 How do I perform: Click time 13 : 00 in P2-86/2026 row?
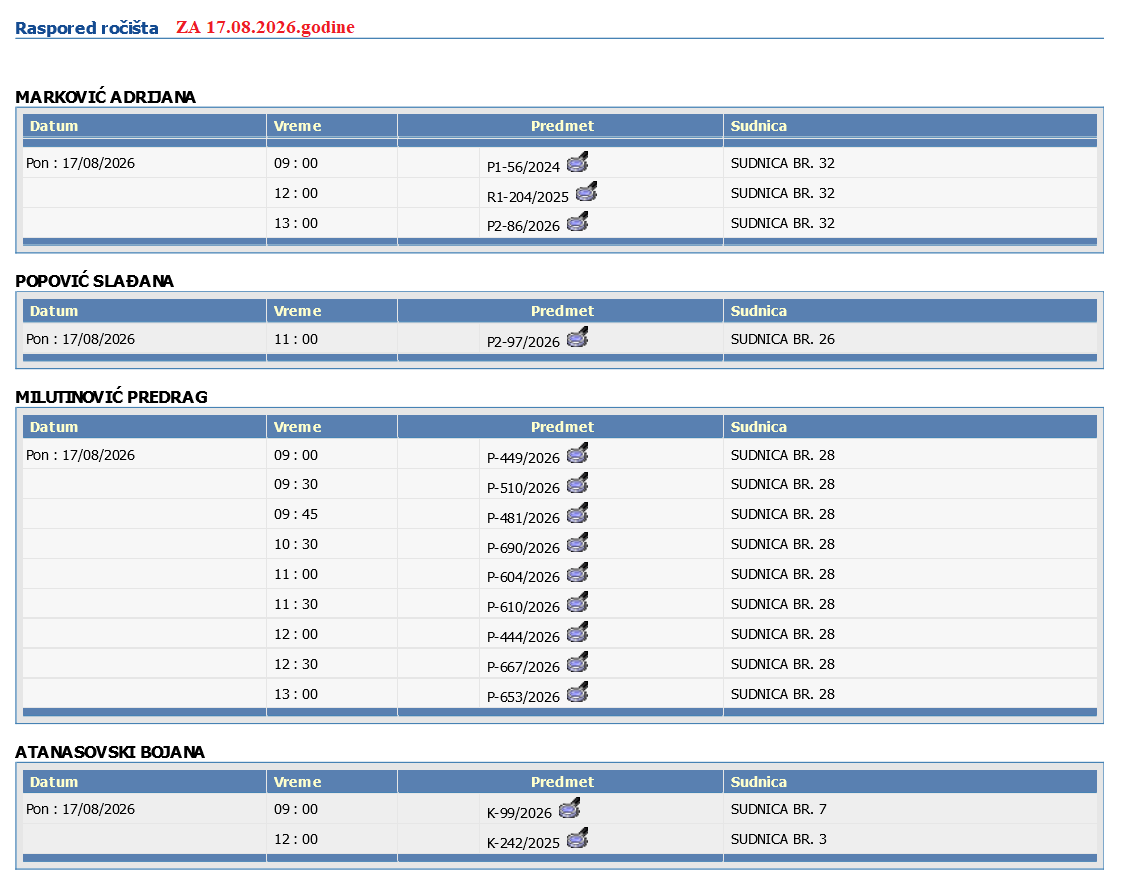(x=296, y=223)
